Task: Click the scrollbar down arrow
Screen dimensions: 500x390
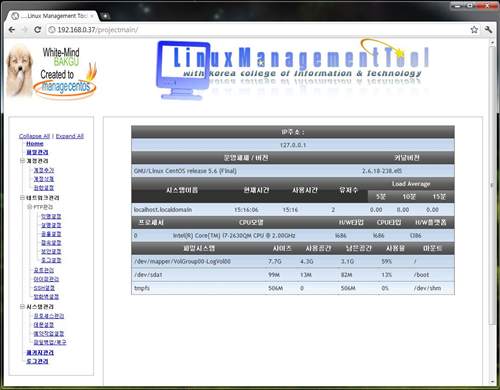Action: point(492,382)
